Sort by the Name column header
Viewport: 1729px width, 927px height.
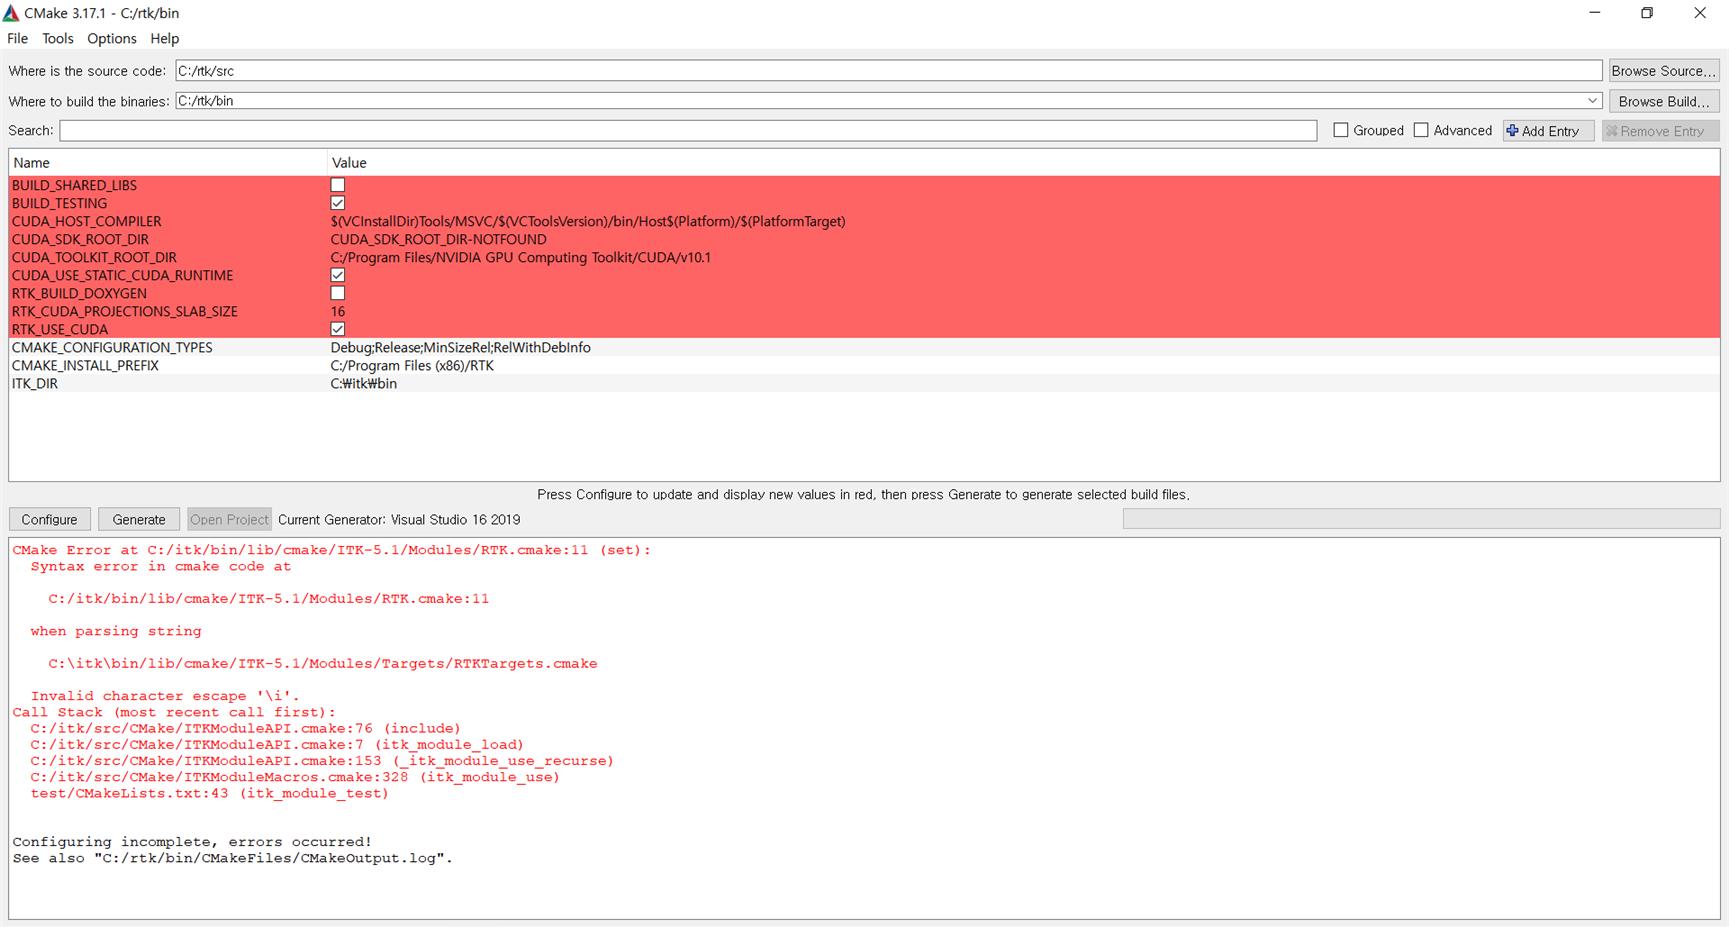(168, 163)
